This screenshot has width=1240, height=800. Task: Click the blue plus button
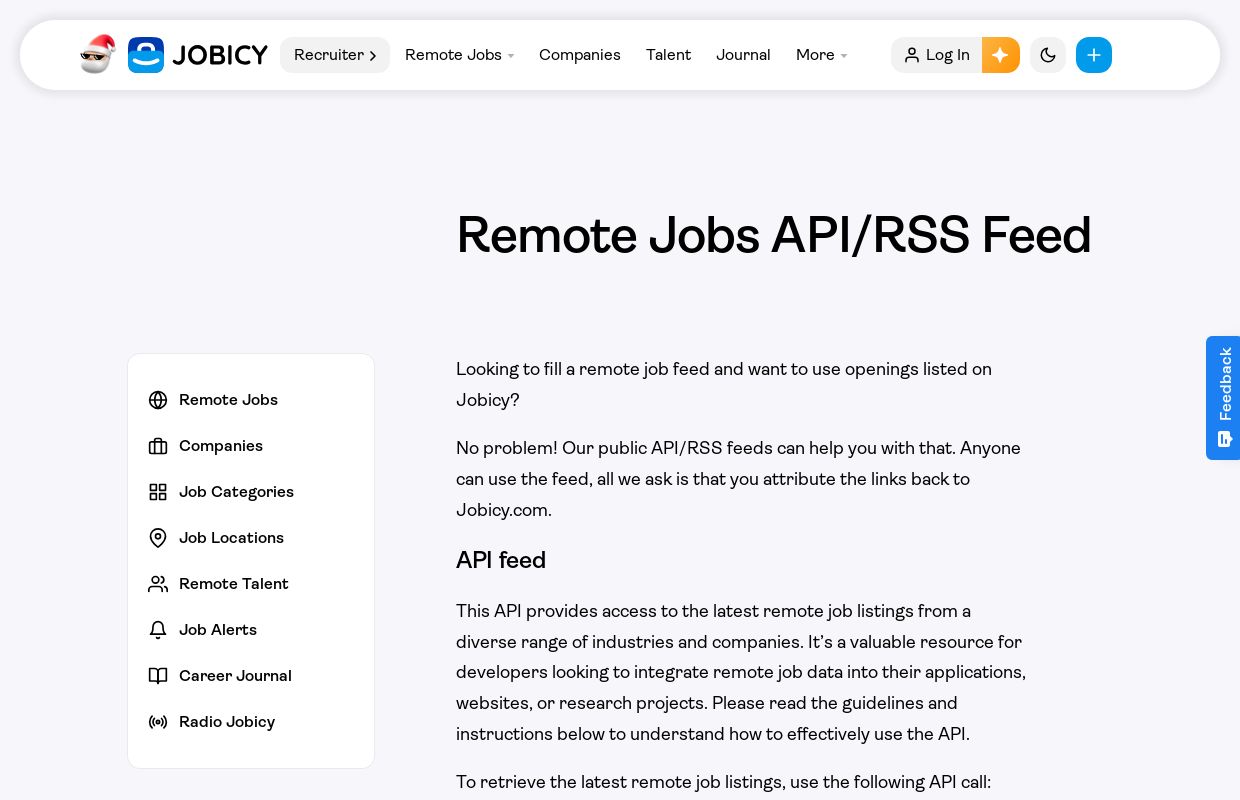1094,55
